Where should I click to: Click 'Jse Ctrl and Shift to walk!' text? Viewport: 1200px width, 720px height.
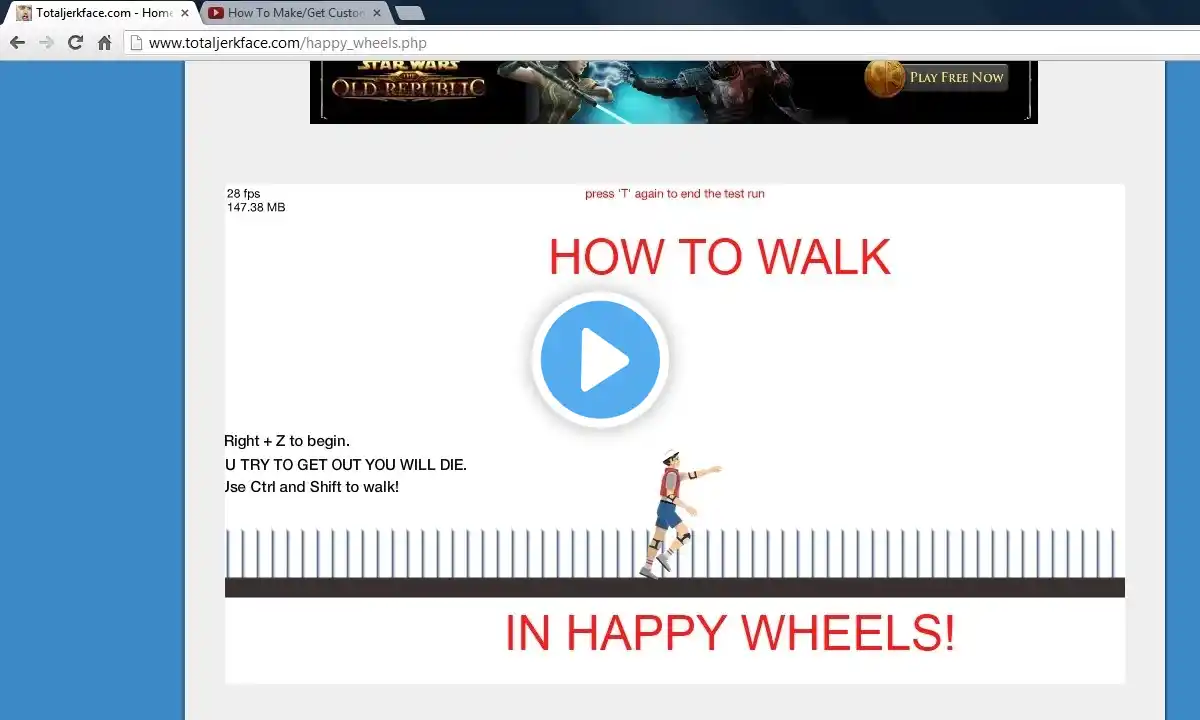click(312, 487)
